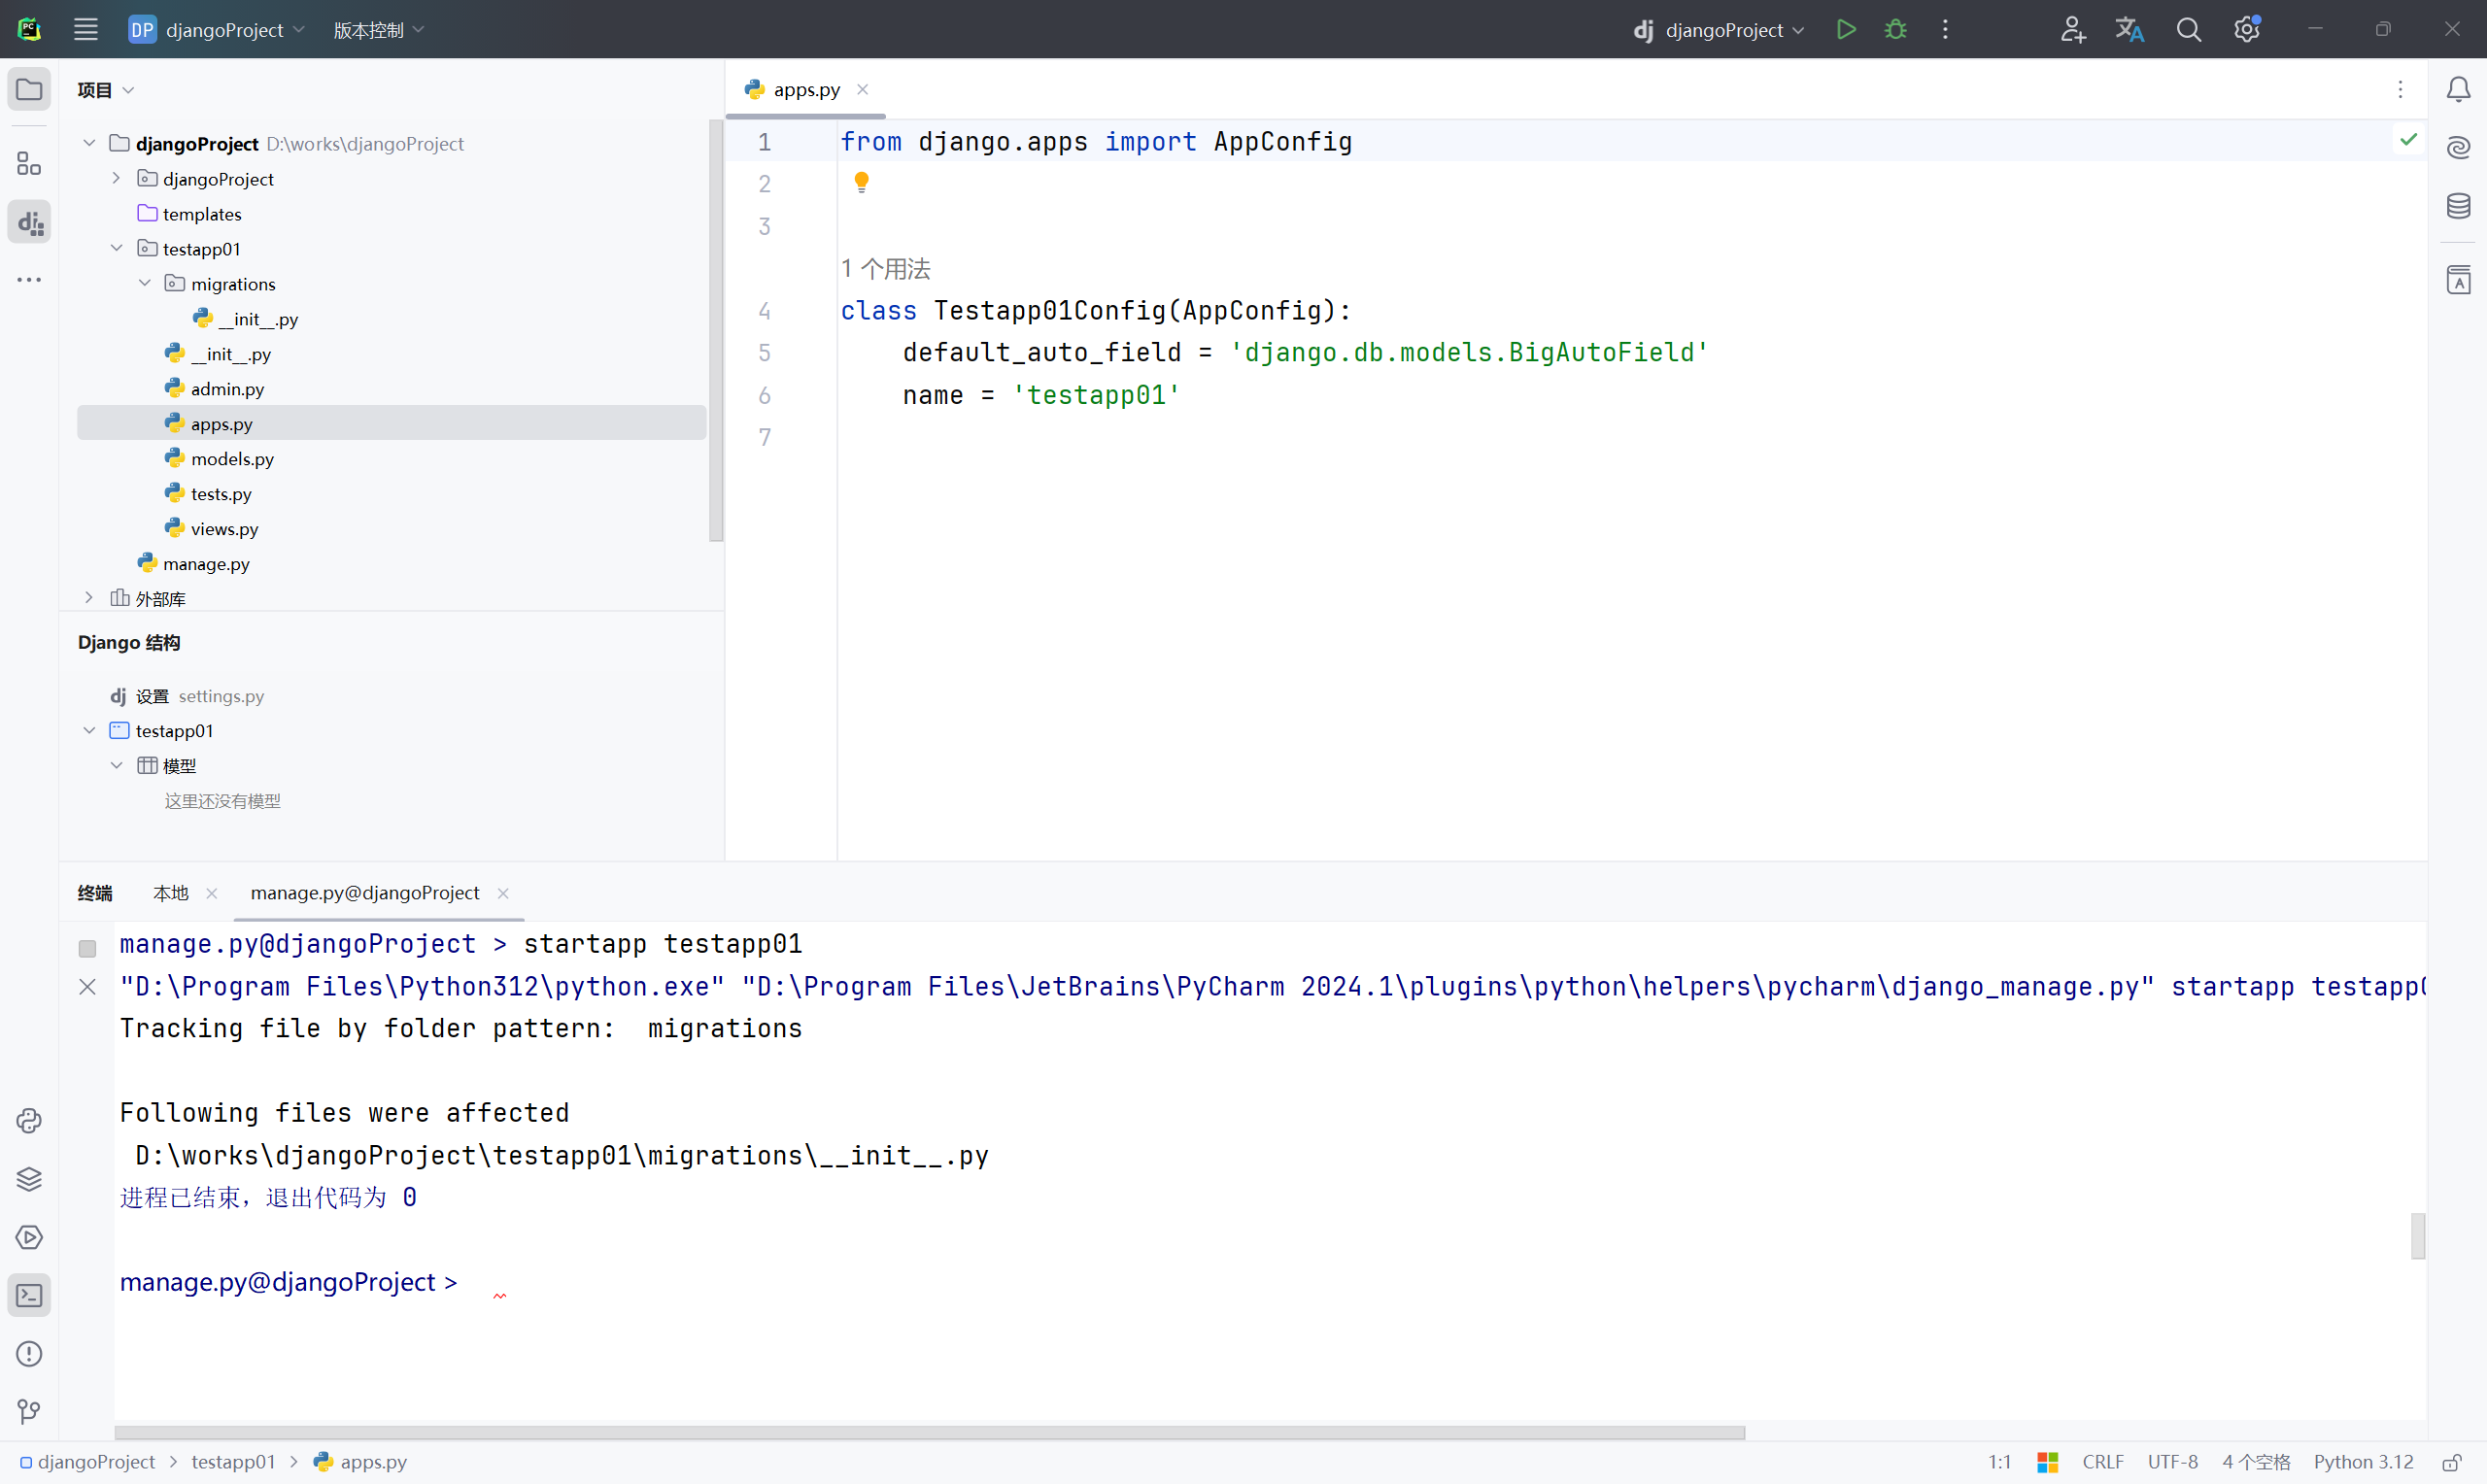Viewport: 2487px width, 1484px height.
Task: Click the terminal horizontal scrollbar
Action: click(930, 1433)
